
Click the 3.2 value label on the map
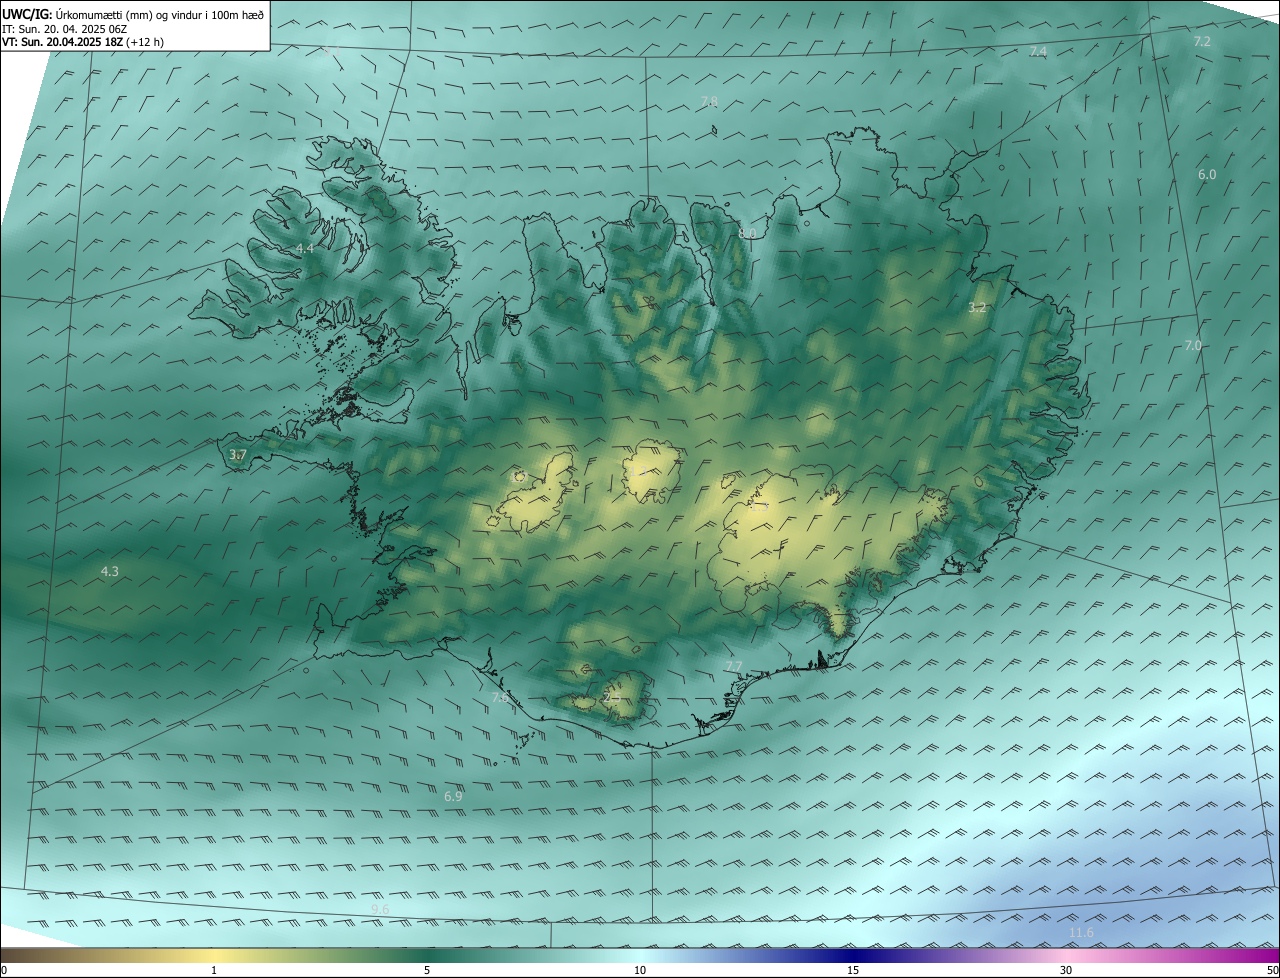click(977, 308)
